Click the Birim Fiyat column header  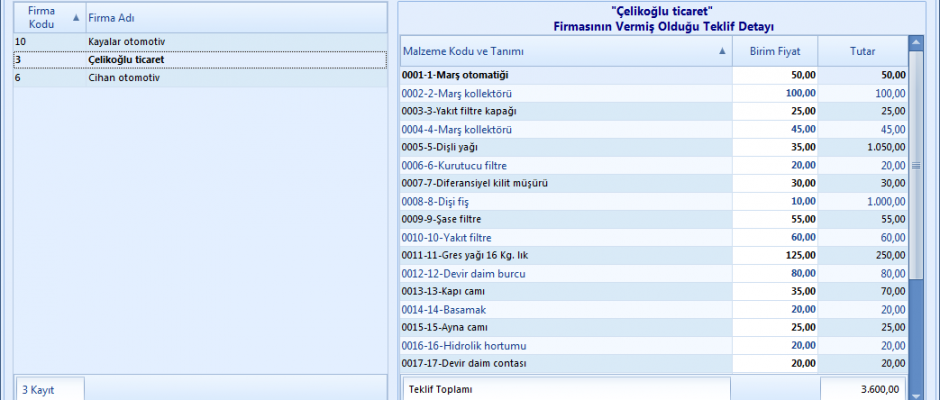(x=774, y=51)
